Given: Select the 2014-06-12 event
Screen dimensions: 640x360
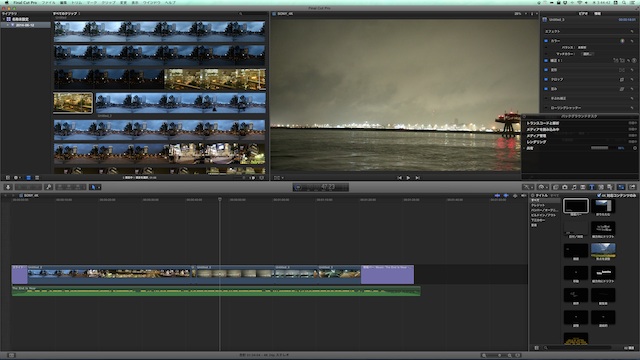Looking at the screenshot, I should point(25,25).
